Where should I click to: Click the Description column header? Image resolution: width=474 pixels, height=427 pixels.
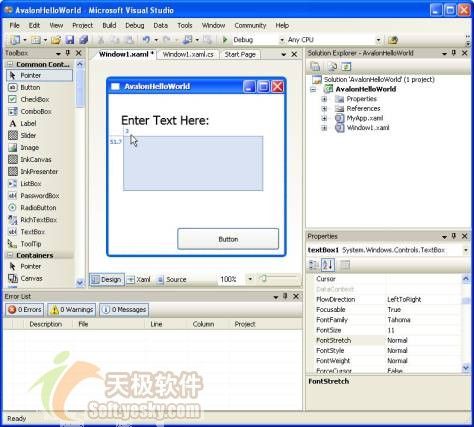point(46,324)
